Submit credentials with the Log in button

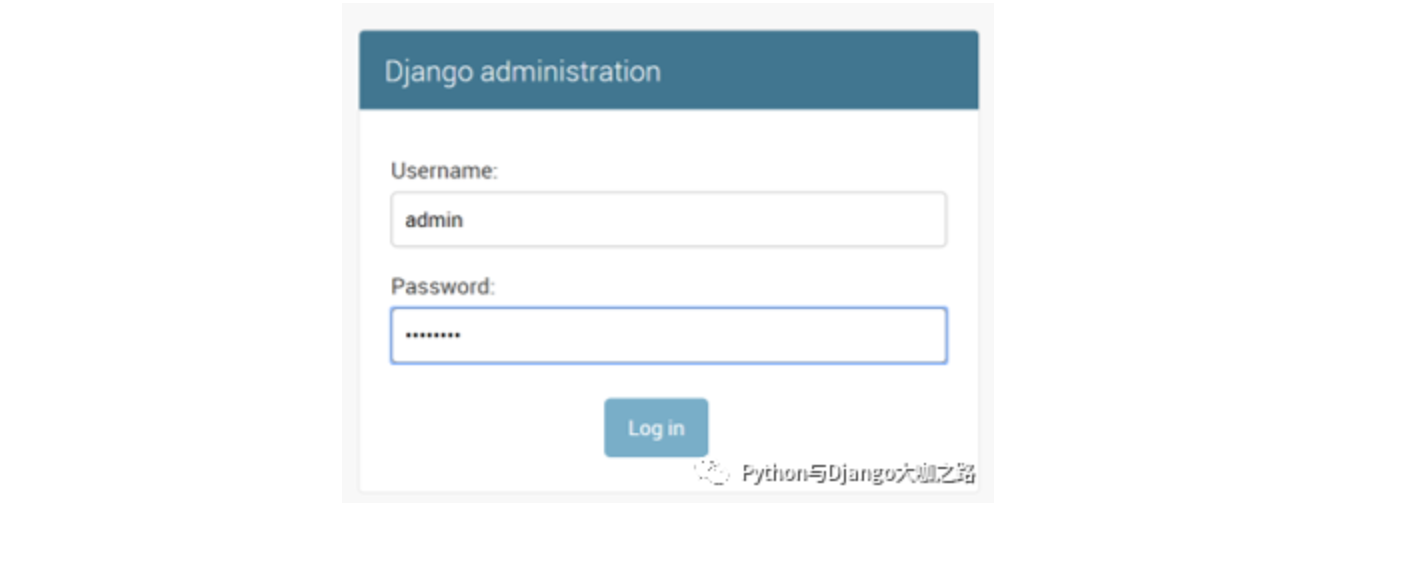(x=656, y=428)
